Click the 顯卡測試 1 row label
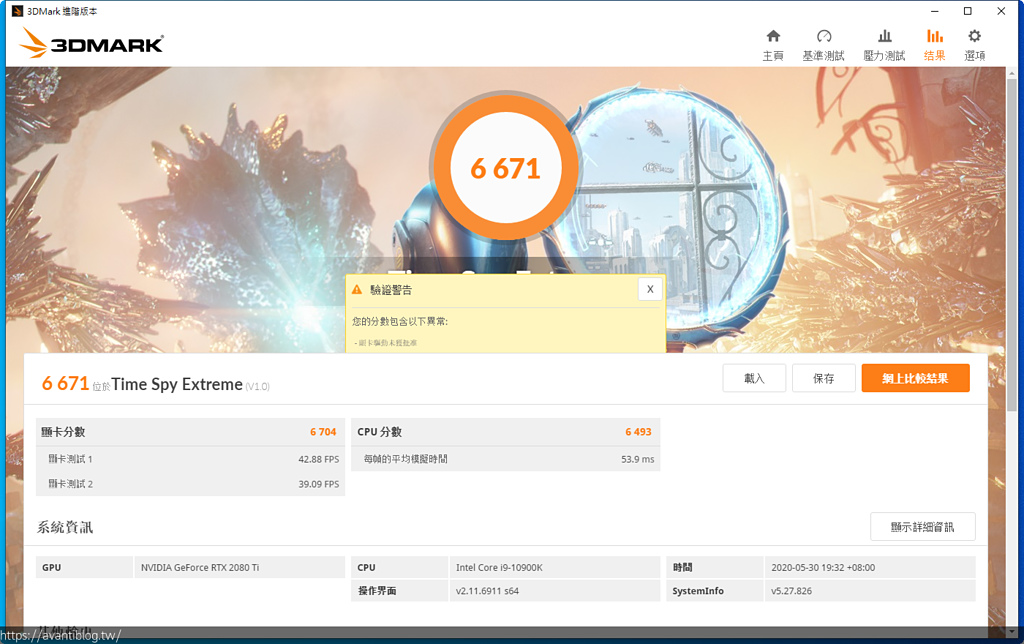Viewport: 1024px width, 644px height. tap(70, 459)
